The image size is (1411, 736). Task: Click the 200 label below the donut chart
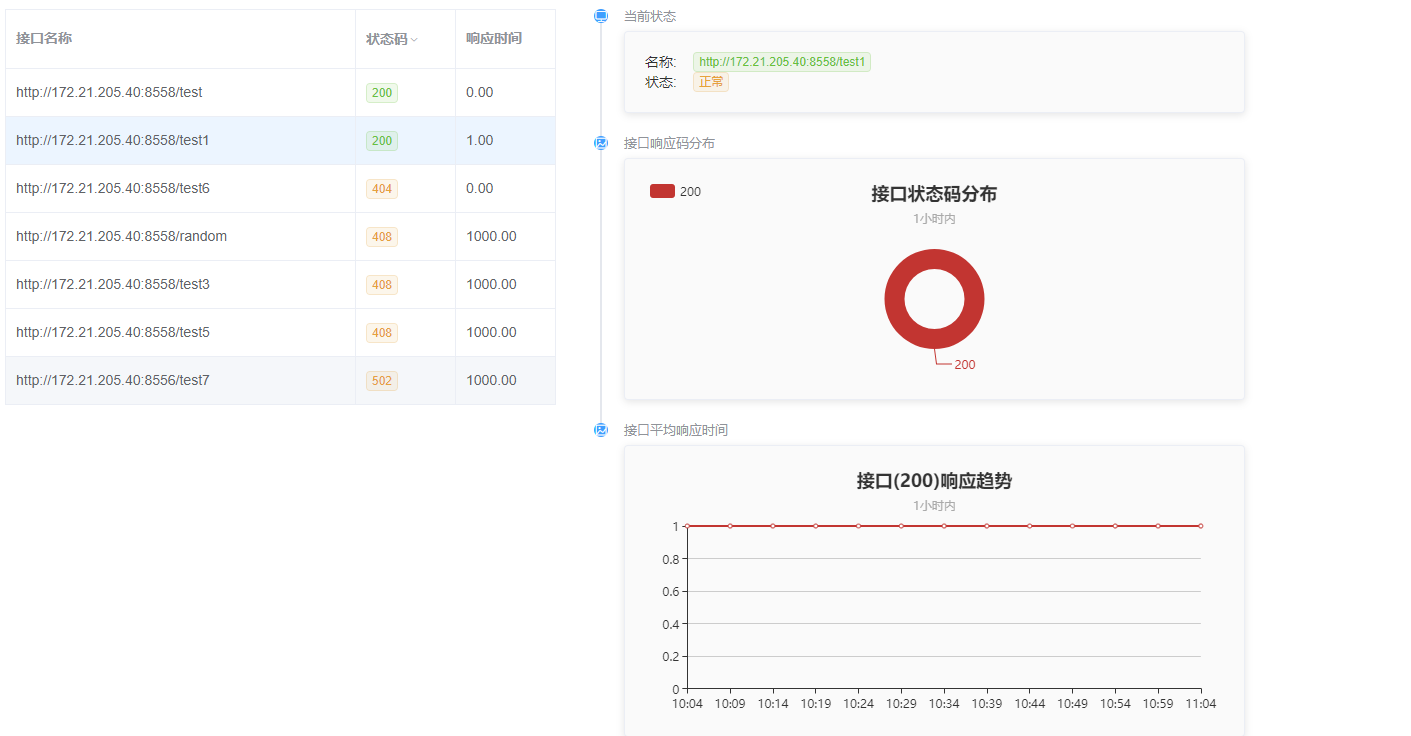[x=964, y=365]
